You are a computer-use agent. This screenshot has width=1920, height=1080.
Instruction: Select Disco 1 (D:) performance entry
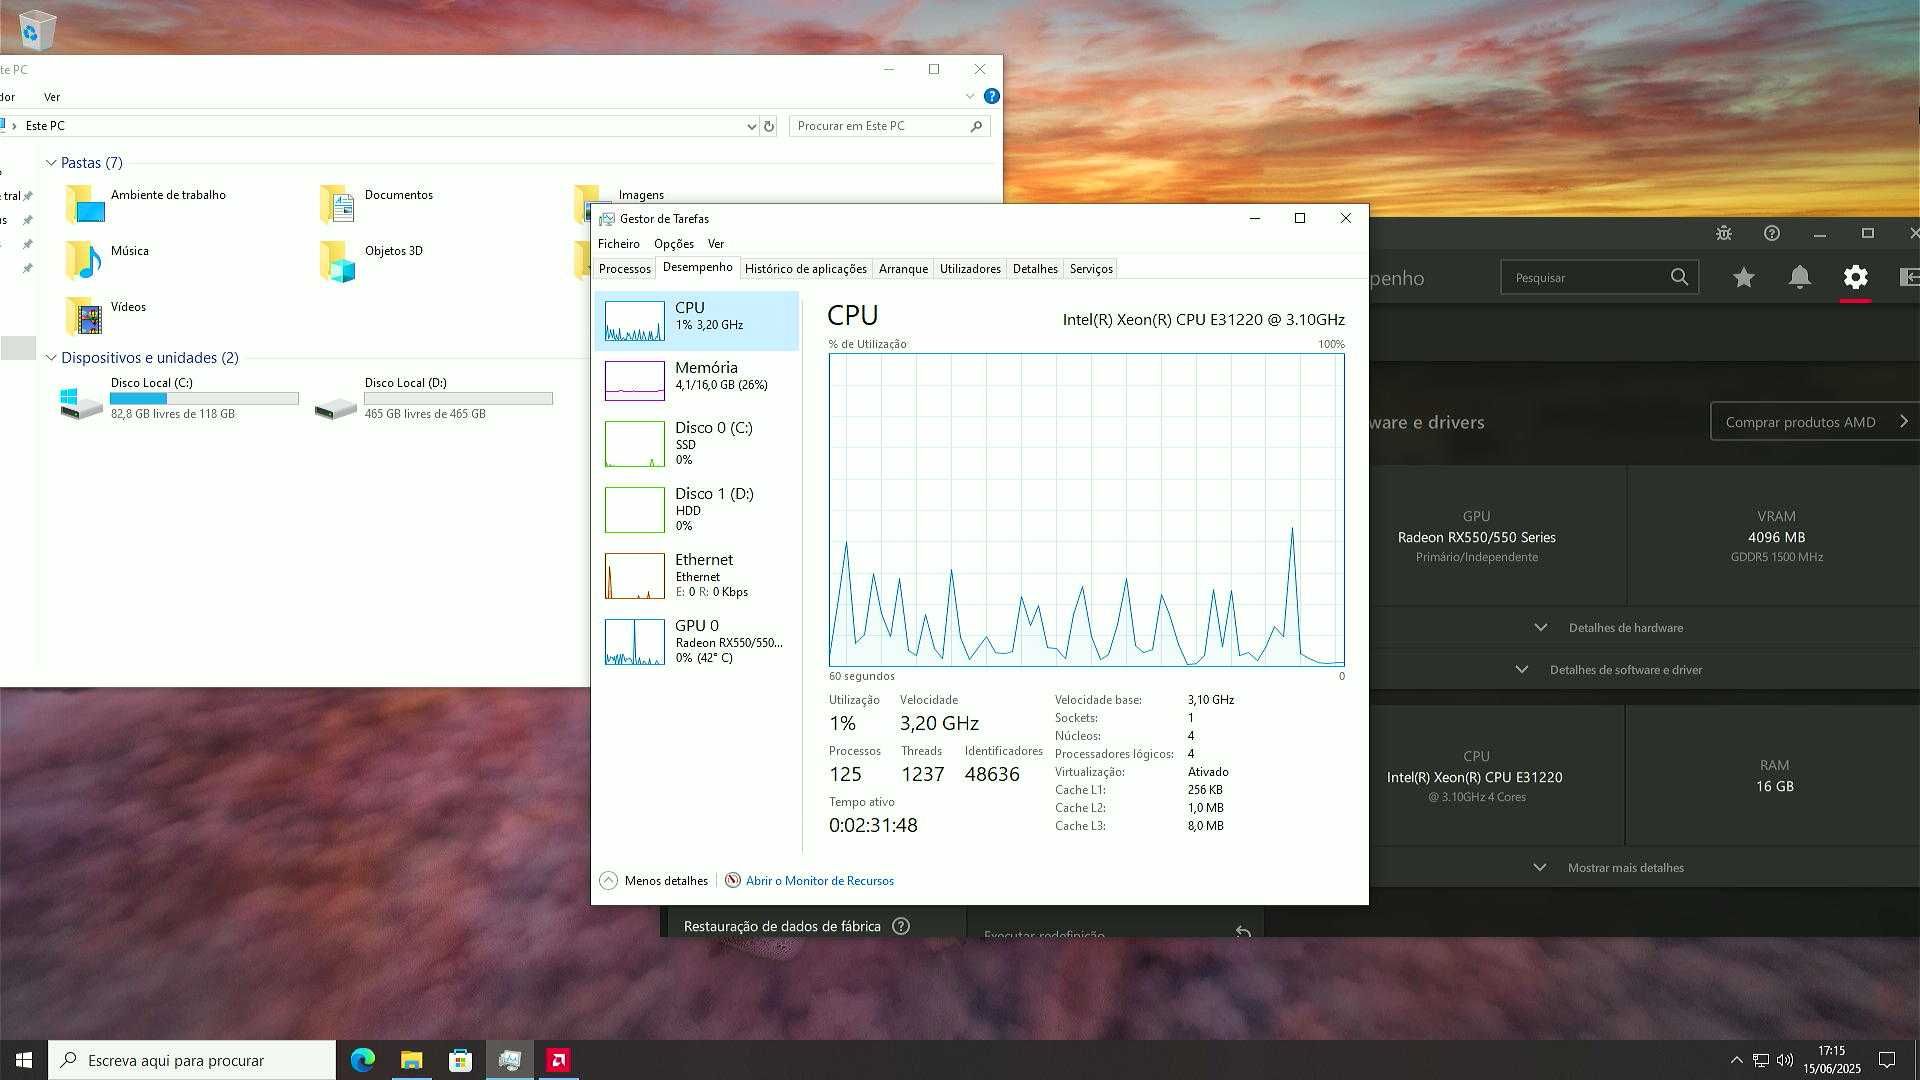pyautogui.click(x=697, y=509)
